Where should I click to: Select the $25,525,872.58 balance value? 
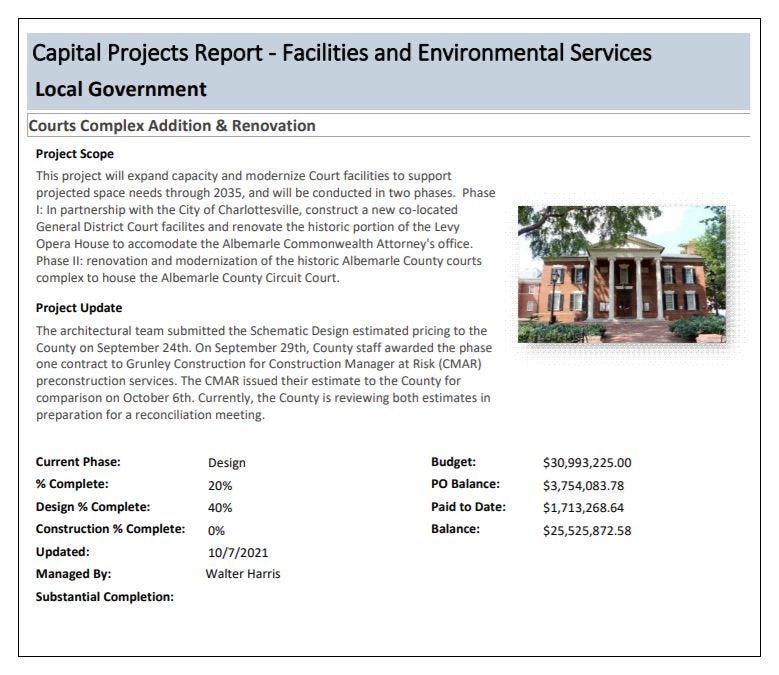[x=587, y=531]
